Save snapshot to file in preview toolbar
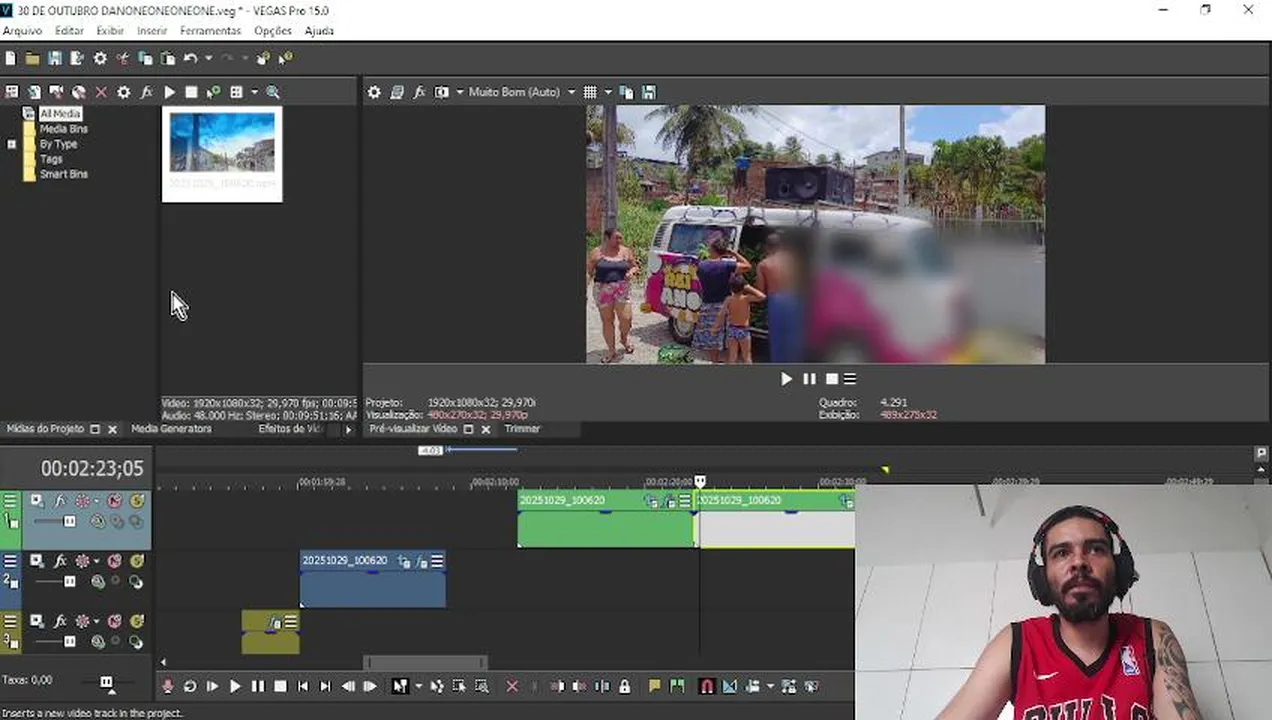 pyautogui.click(x=649, y=92)
